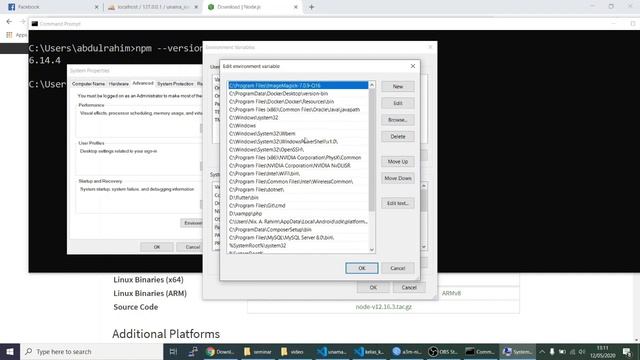The image size is (640, 360).
Task: Click Cancel in Environment Variables window
Action: coord(409,288)
